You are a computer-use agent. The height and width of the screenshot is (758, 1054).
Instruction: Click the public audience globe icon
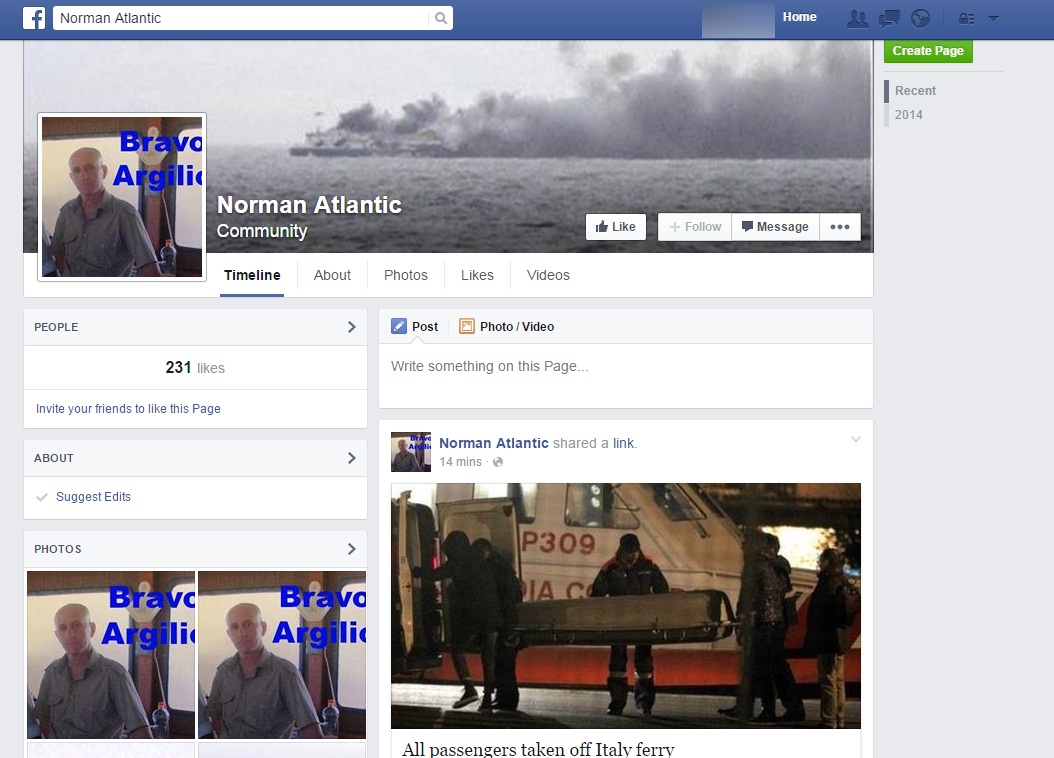[498, 462]
